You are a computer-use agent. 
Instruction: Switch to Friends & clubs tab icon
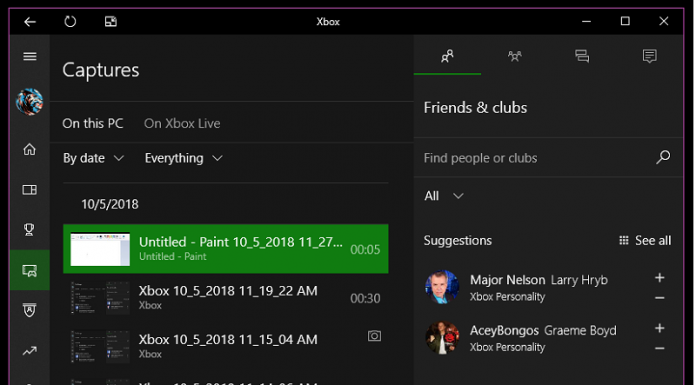click(447, 56)
